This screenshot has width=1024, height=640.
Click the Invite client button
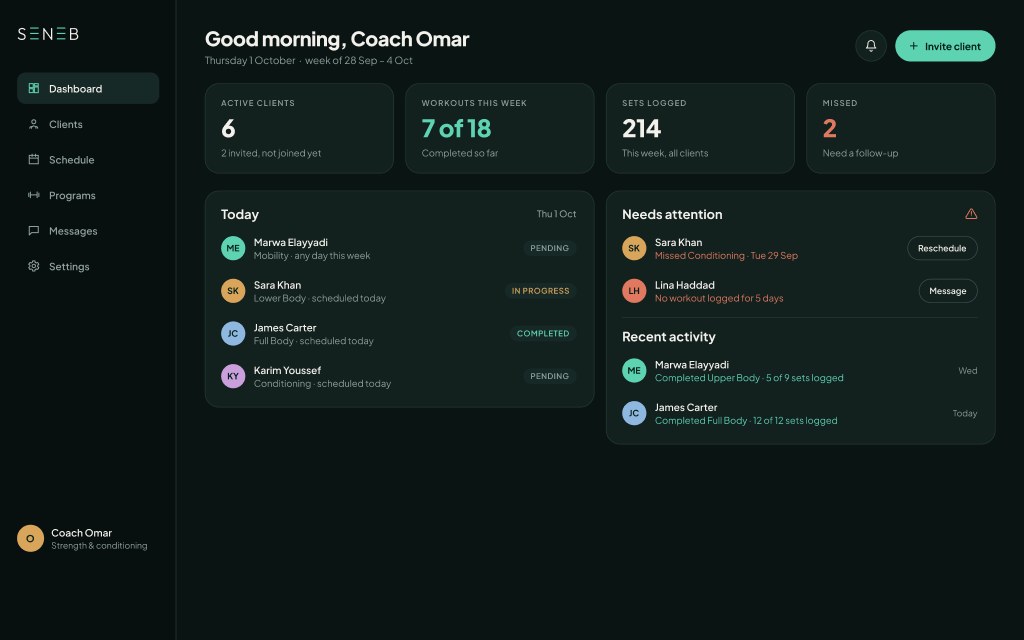point(945,46)
